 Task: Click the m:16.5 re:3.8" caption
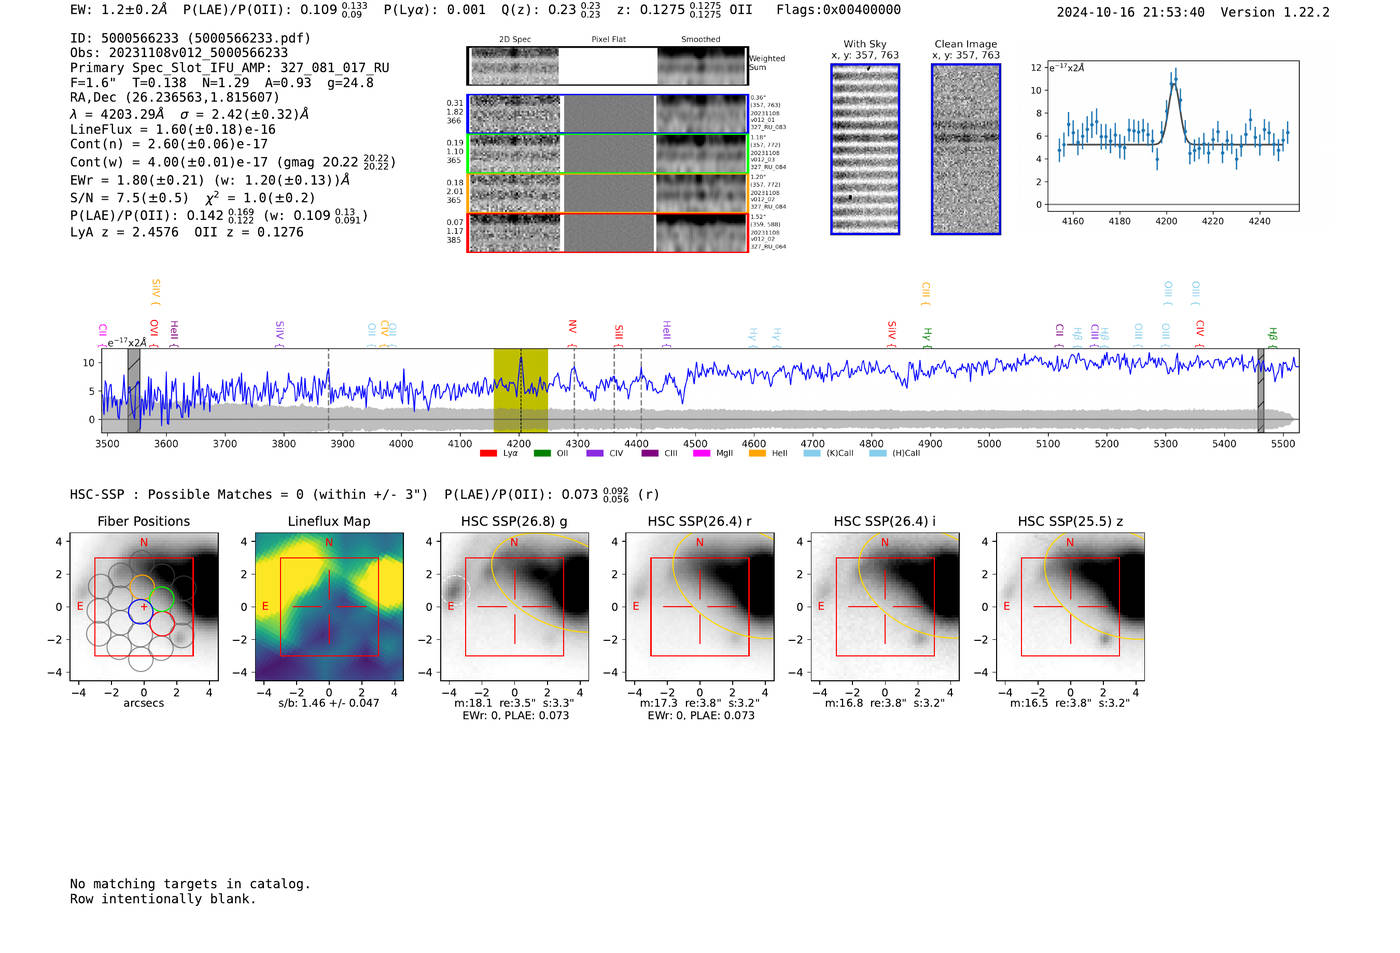point(1070,703)
